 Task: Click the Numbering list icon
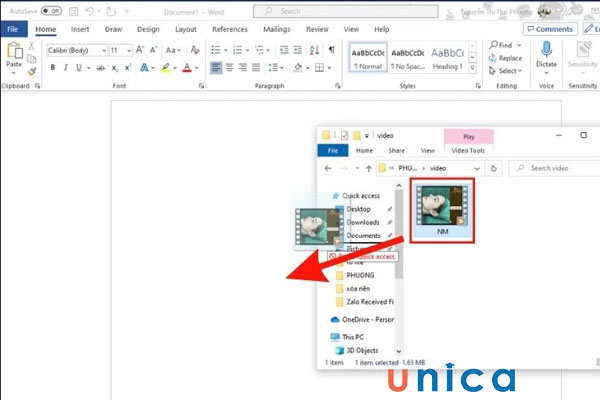tap(238, 50)
